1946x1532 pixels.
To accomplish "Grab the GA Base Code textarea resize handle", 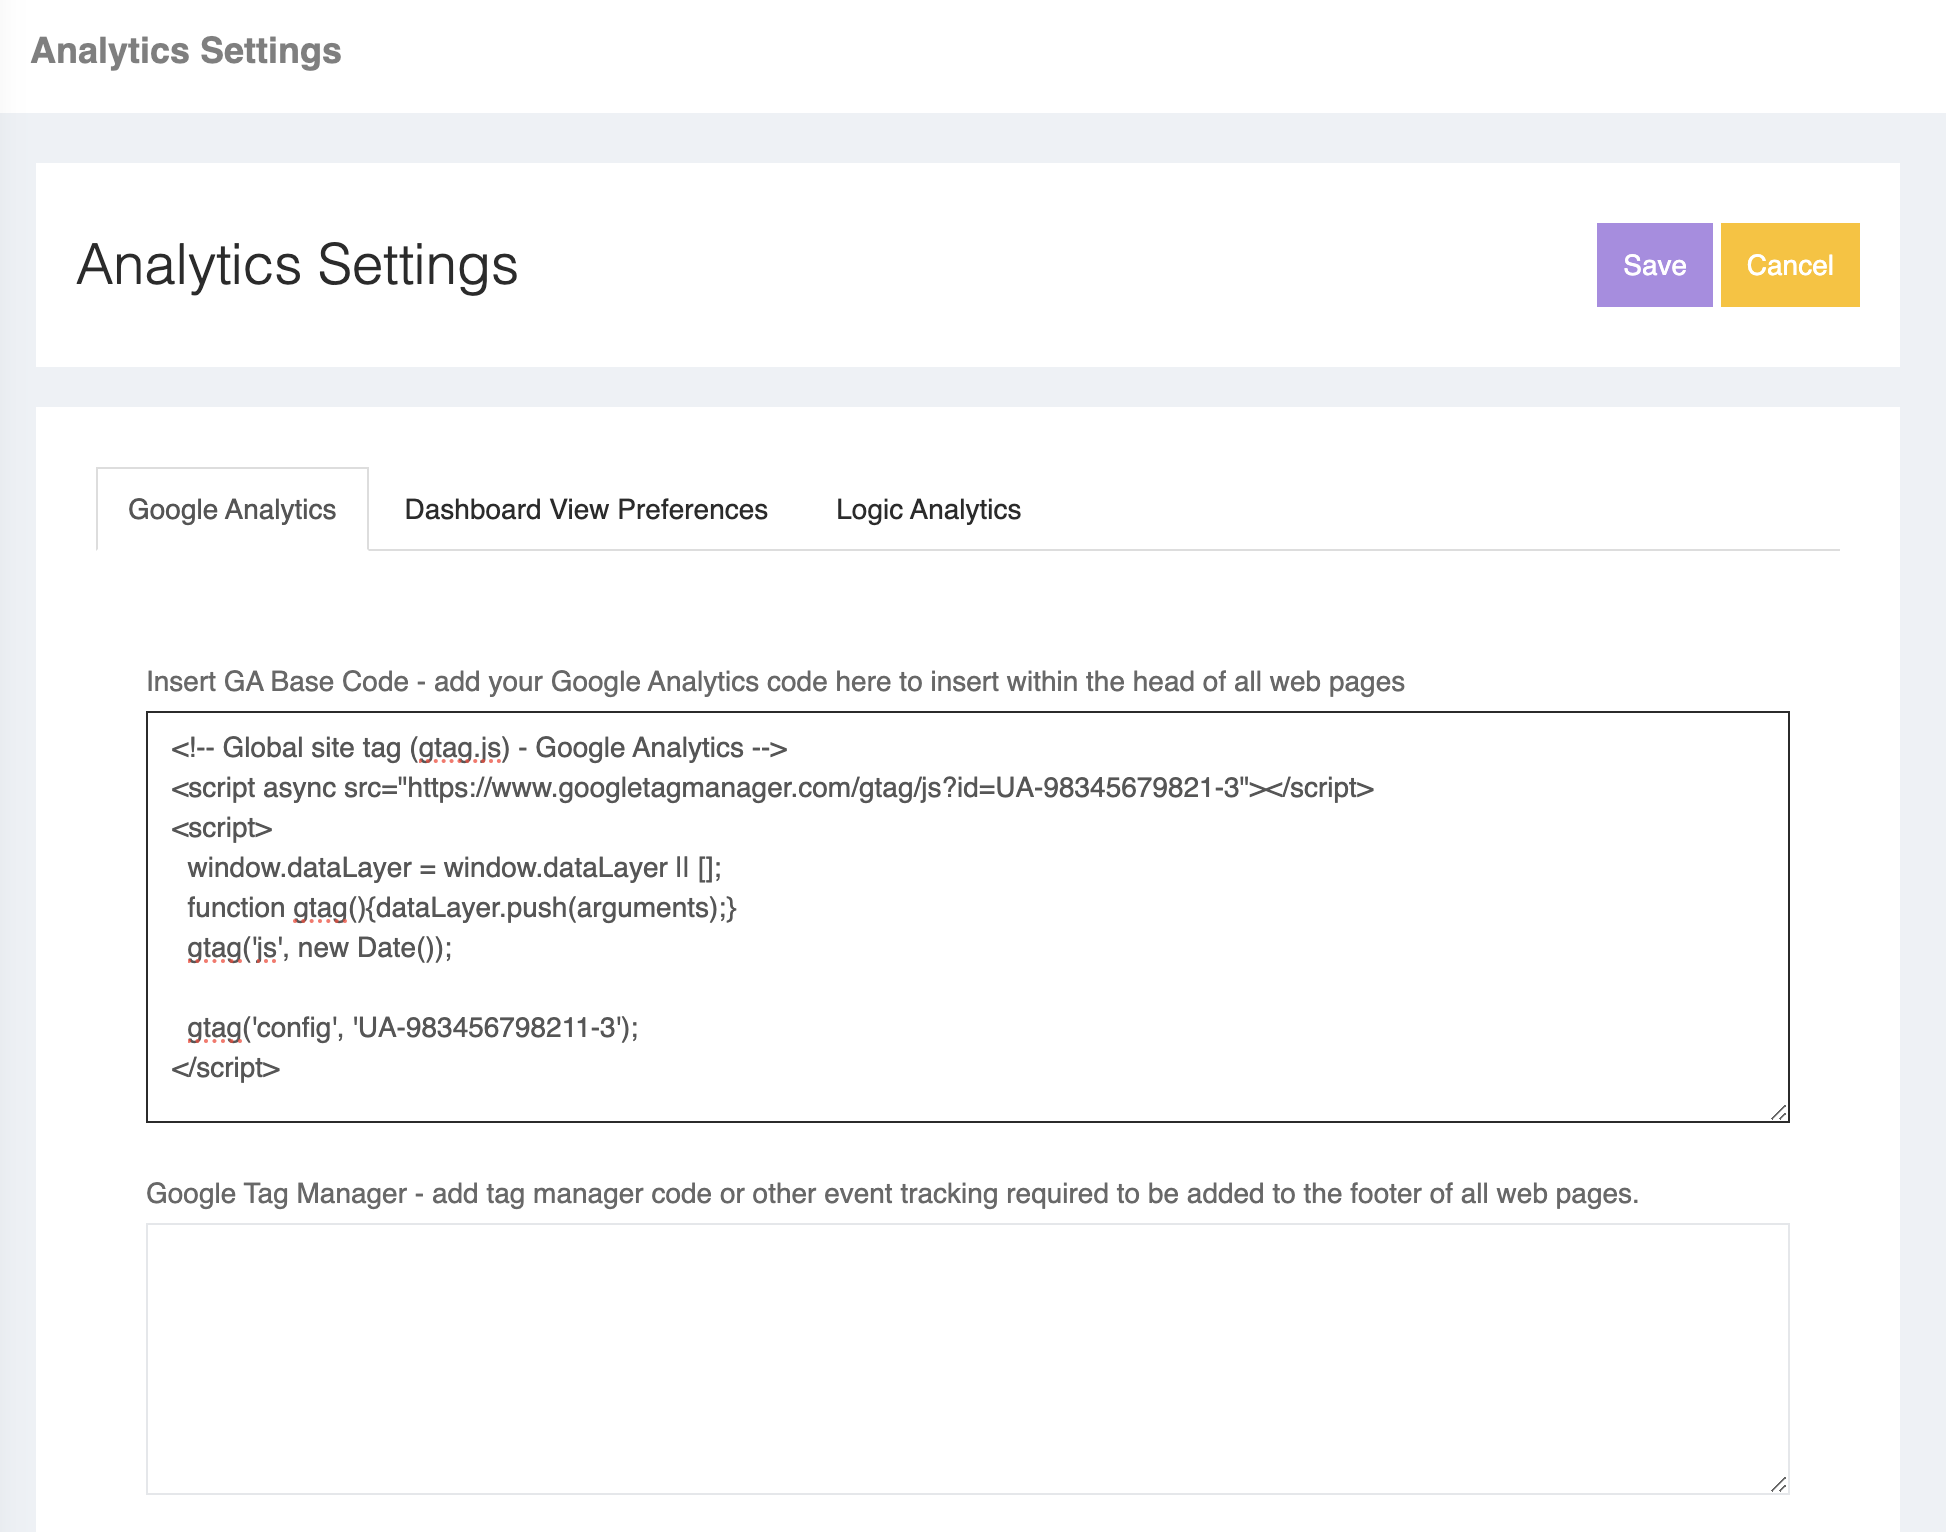I will pyautogui.click(x=1778, y=1112).
